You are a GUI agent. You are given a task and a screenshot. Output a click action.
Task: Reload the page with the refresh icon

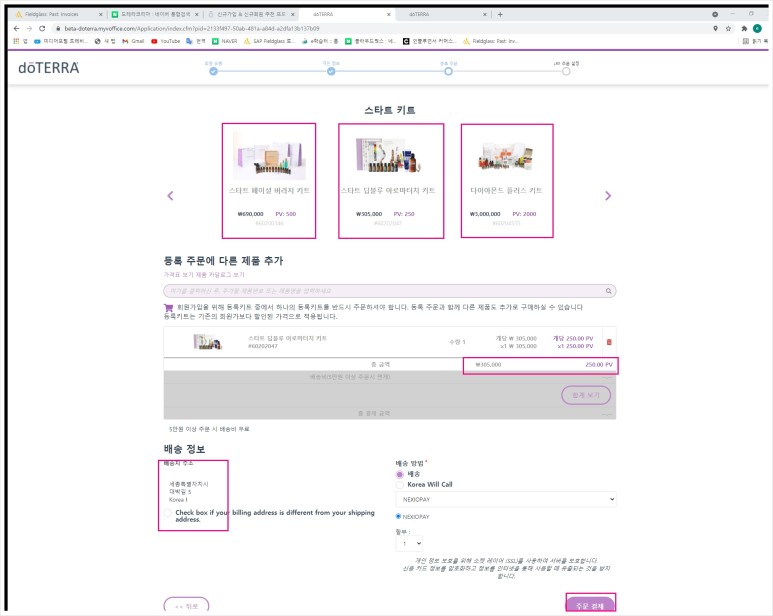pyautogui.click(x=42, y=29)
